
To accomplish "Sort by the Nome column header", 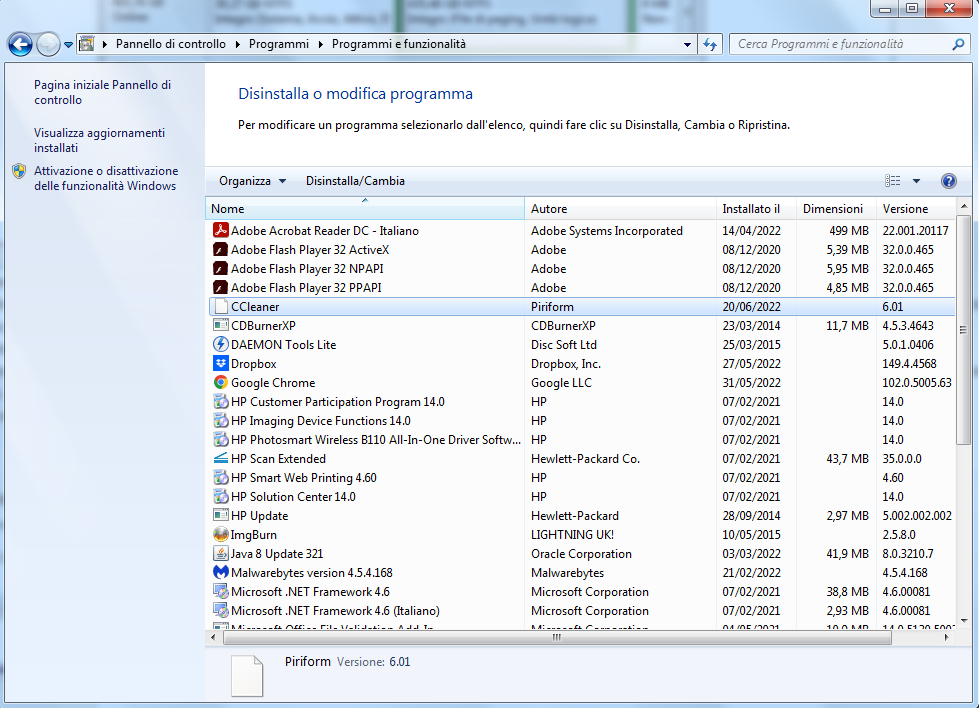I will pos(365,209).
